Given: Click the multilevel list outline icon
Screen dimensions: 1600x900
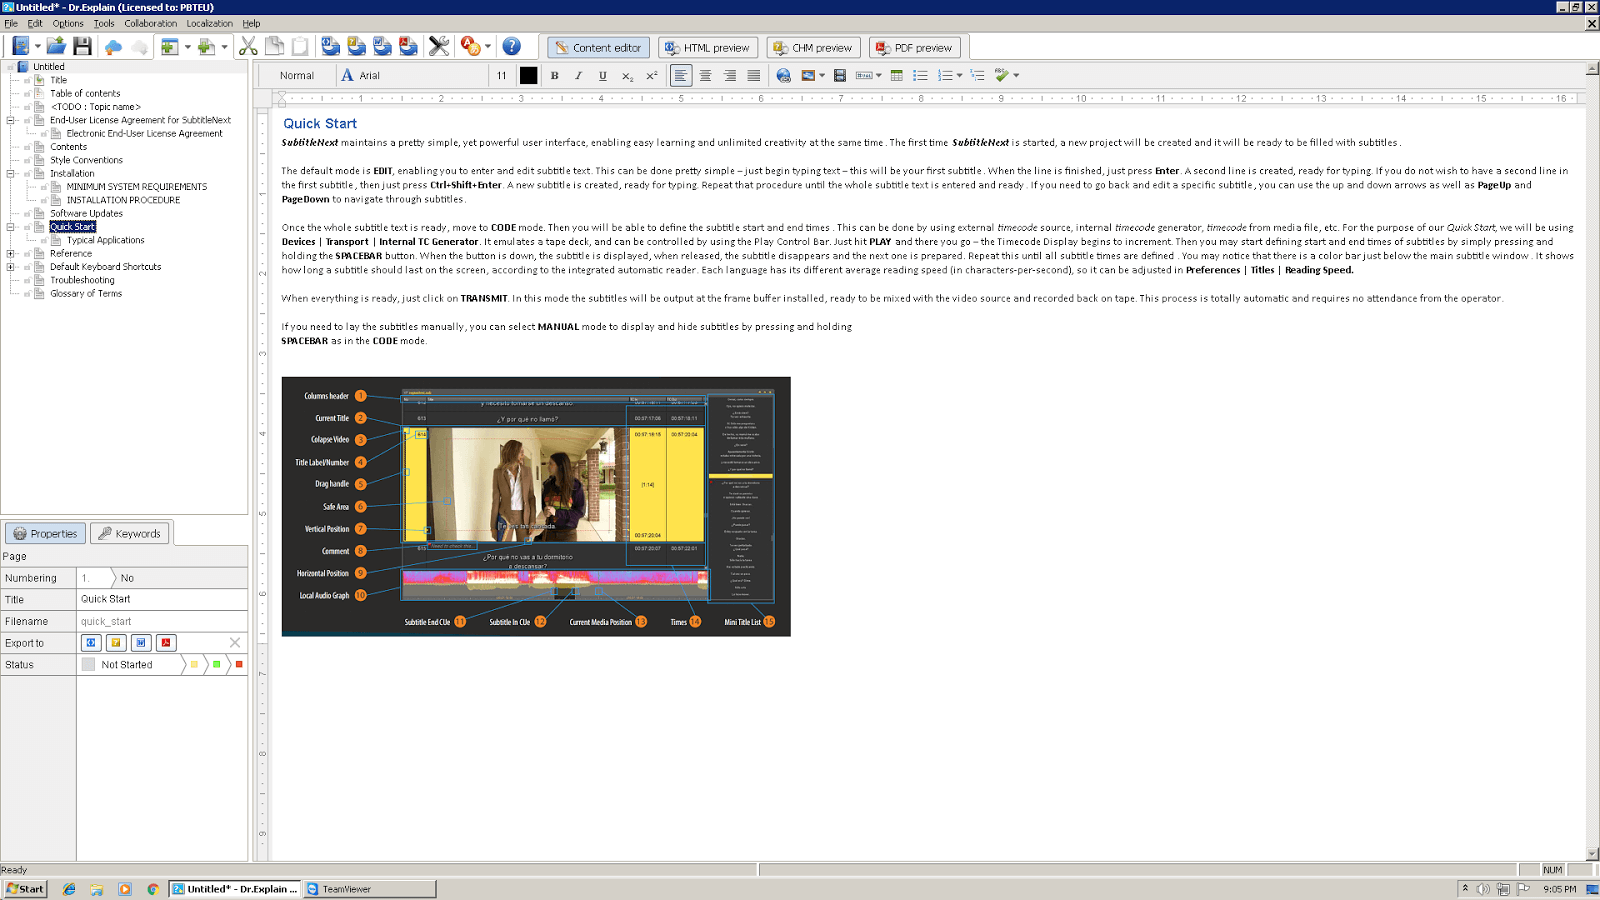Looking at the screenshot, I should 978,75.
